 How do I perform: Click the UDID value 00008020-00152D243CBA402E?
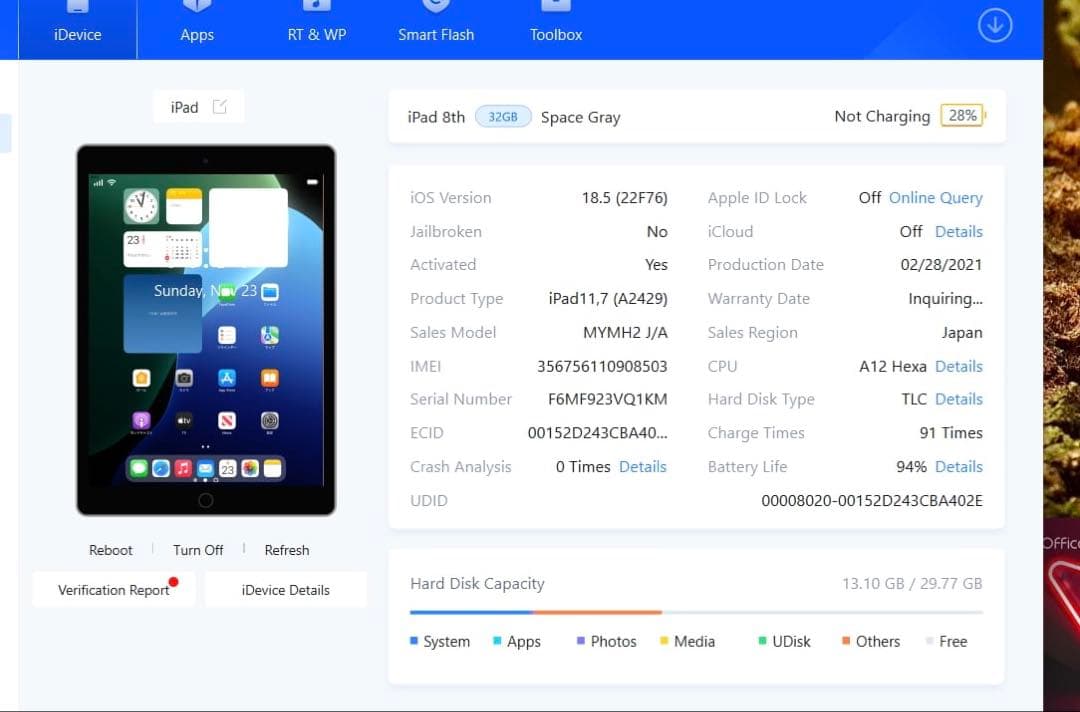coord(872,501)
